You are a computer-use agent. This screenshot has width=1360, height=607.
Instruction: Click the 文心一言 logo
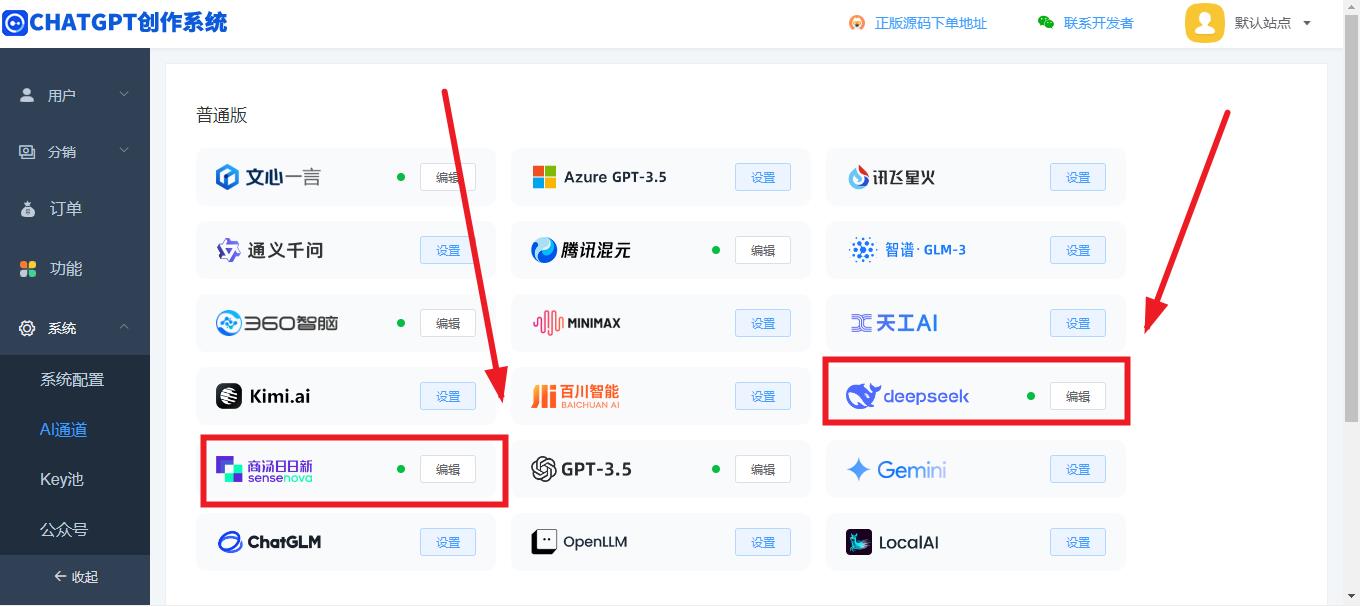pyautogui.click(x=268, y=177)
